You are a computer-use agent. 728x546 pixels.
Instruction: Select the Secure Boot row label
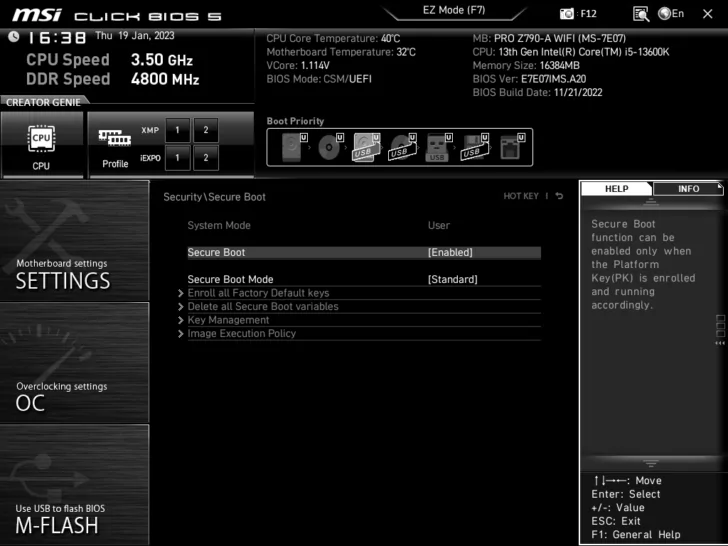tap(216, 253)
